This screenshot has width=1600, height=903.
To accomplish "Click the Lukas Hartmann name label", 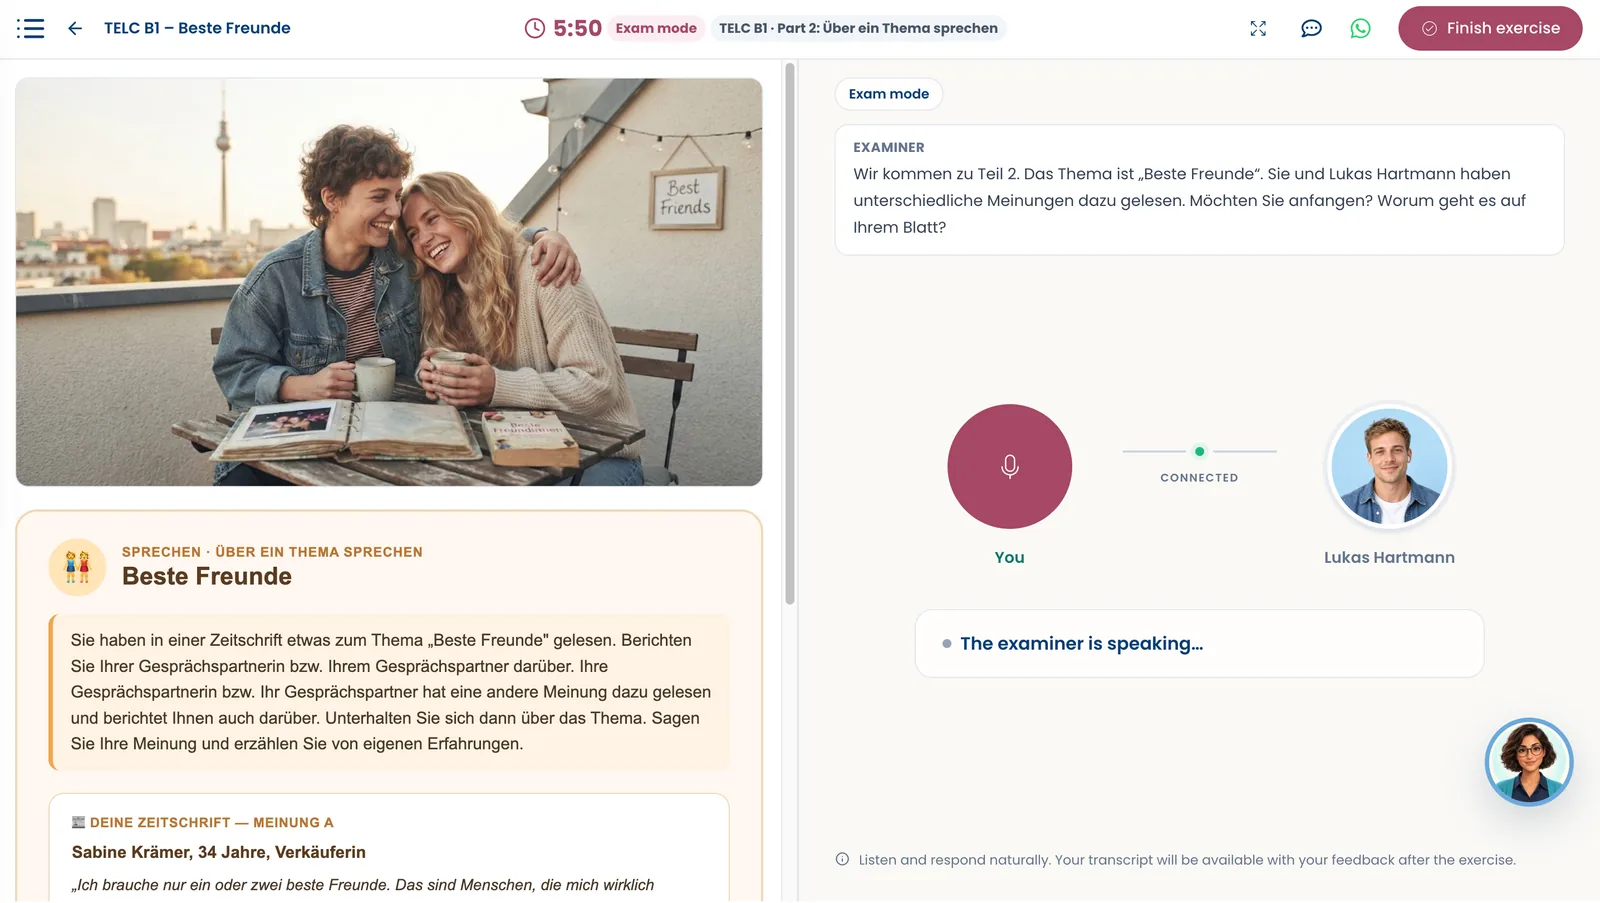I will pos(1389,557).
